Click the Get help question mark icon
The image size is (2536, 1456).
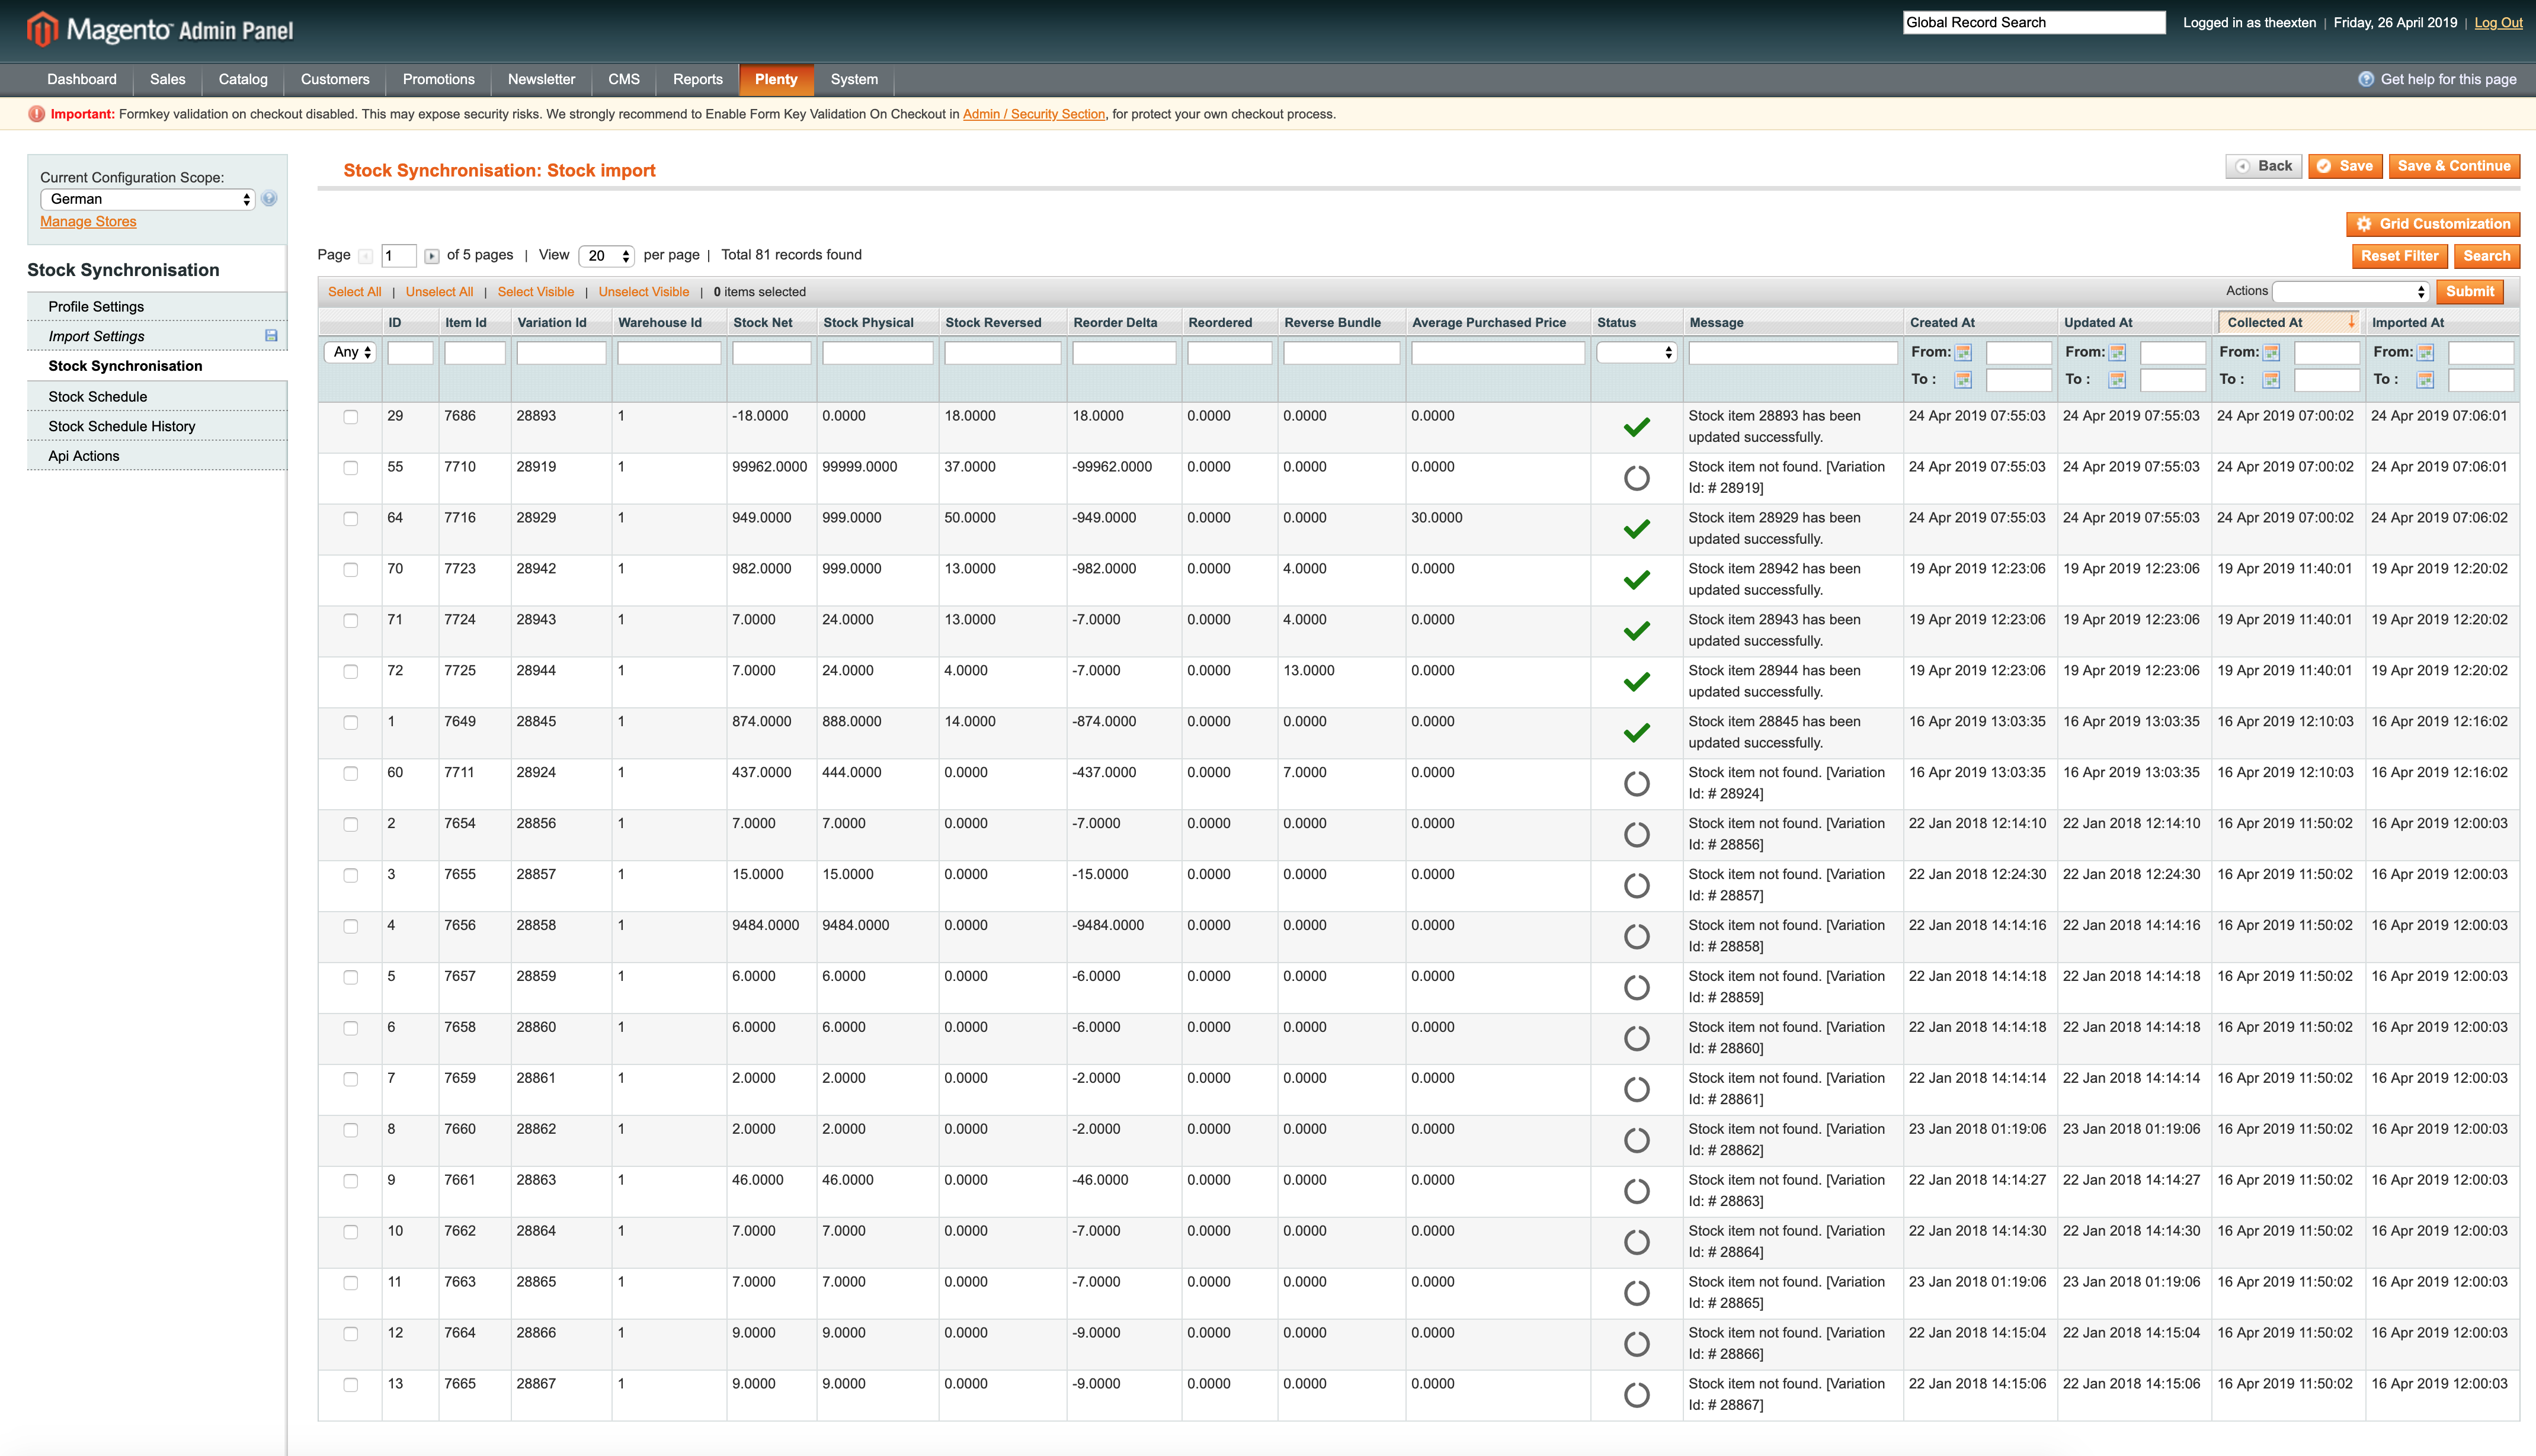tap(2366, 79)
